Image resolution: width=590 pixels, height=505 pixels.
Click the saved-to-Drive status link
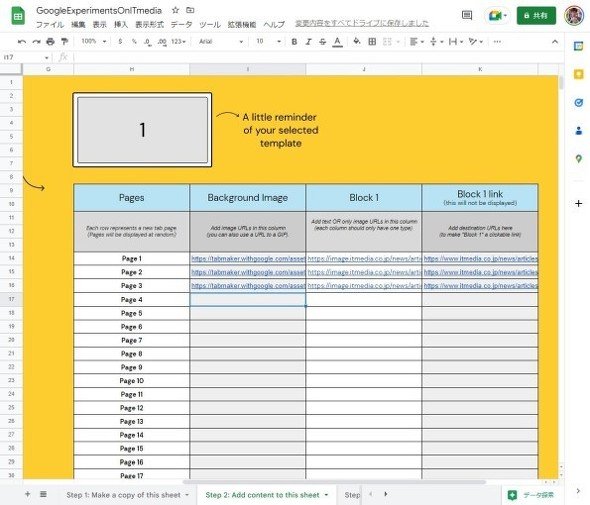pyautogui.click(x=362, y=23)
